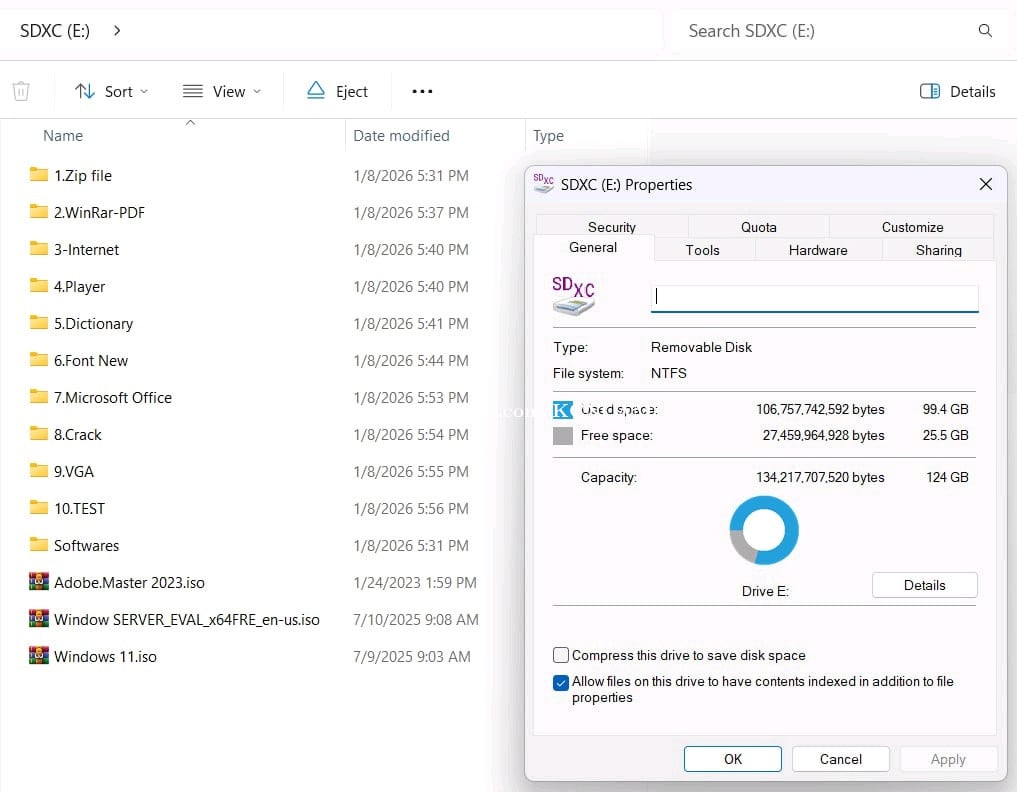Click the search magnifier icon
The width and height of the screenshot is (1017, 792).
pyautogui.click(x=985, y=31)
